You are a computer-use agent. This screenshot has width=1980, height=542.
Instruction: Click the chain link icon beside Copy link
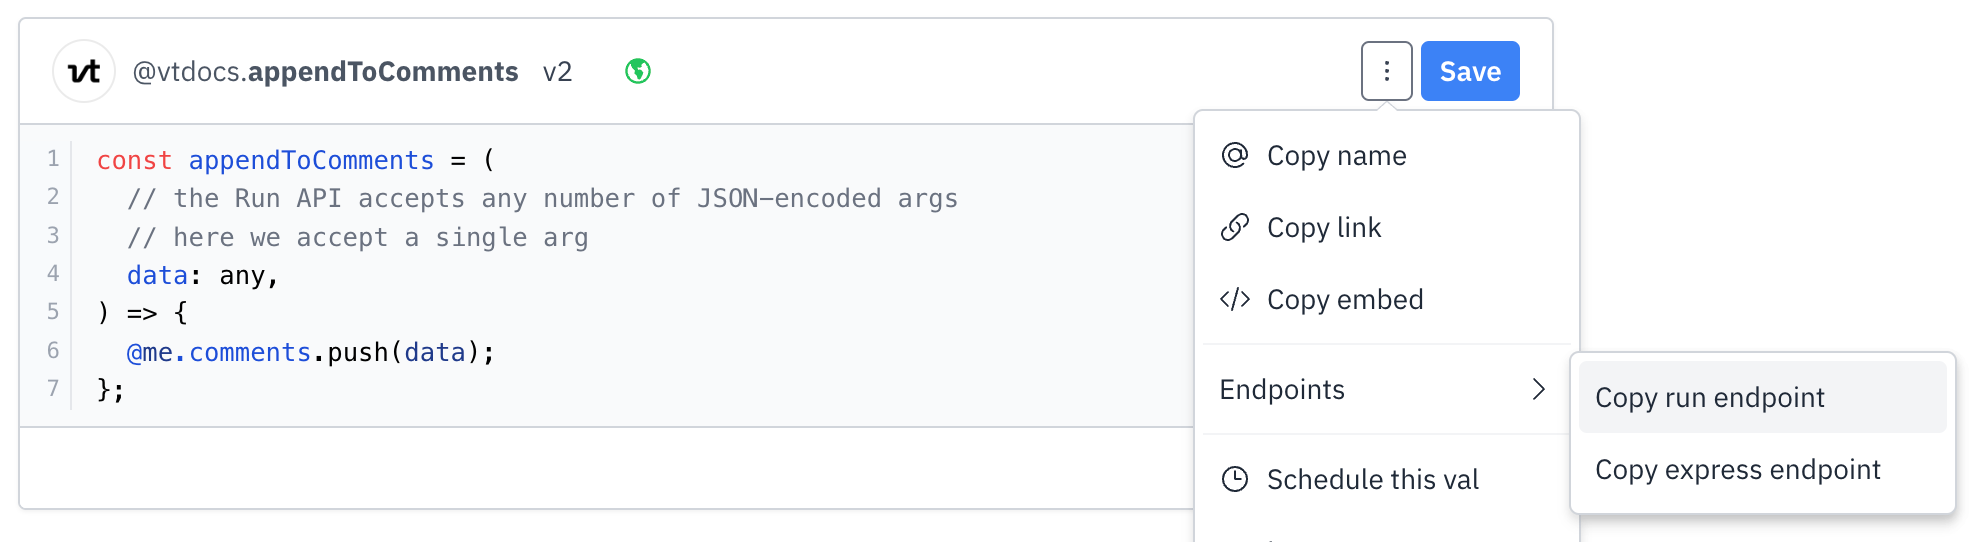click(1235, 227)
